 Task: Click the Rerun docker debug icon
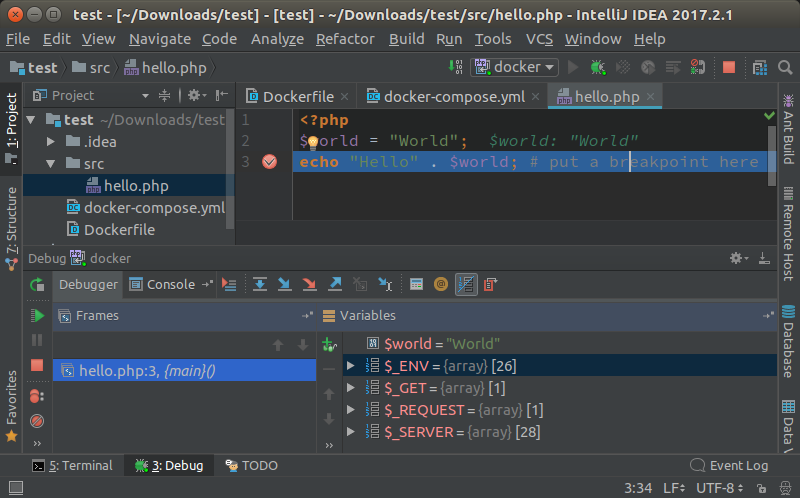tap(37, 285)
